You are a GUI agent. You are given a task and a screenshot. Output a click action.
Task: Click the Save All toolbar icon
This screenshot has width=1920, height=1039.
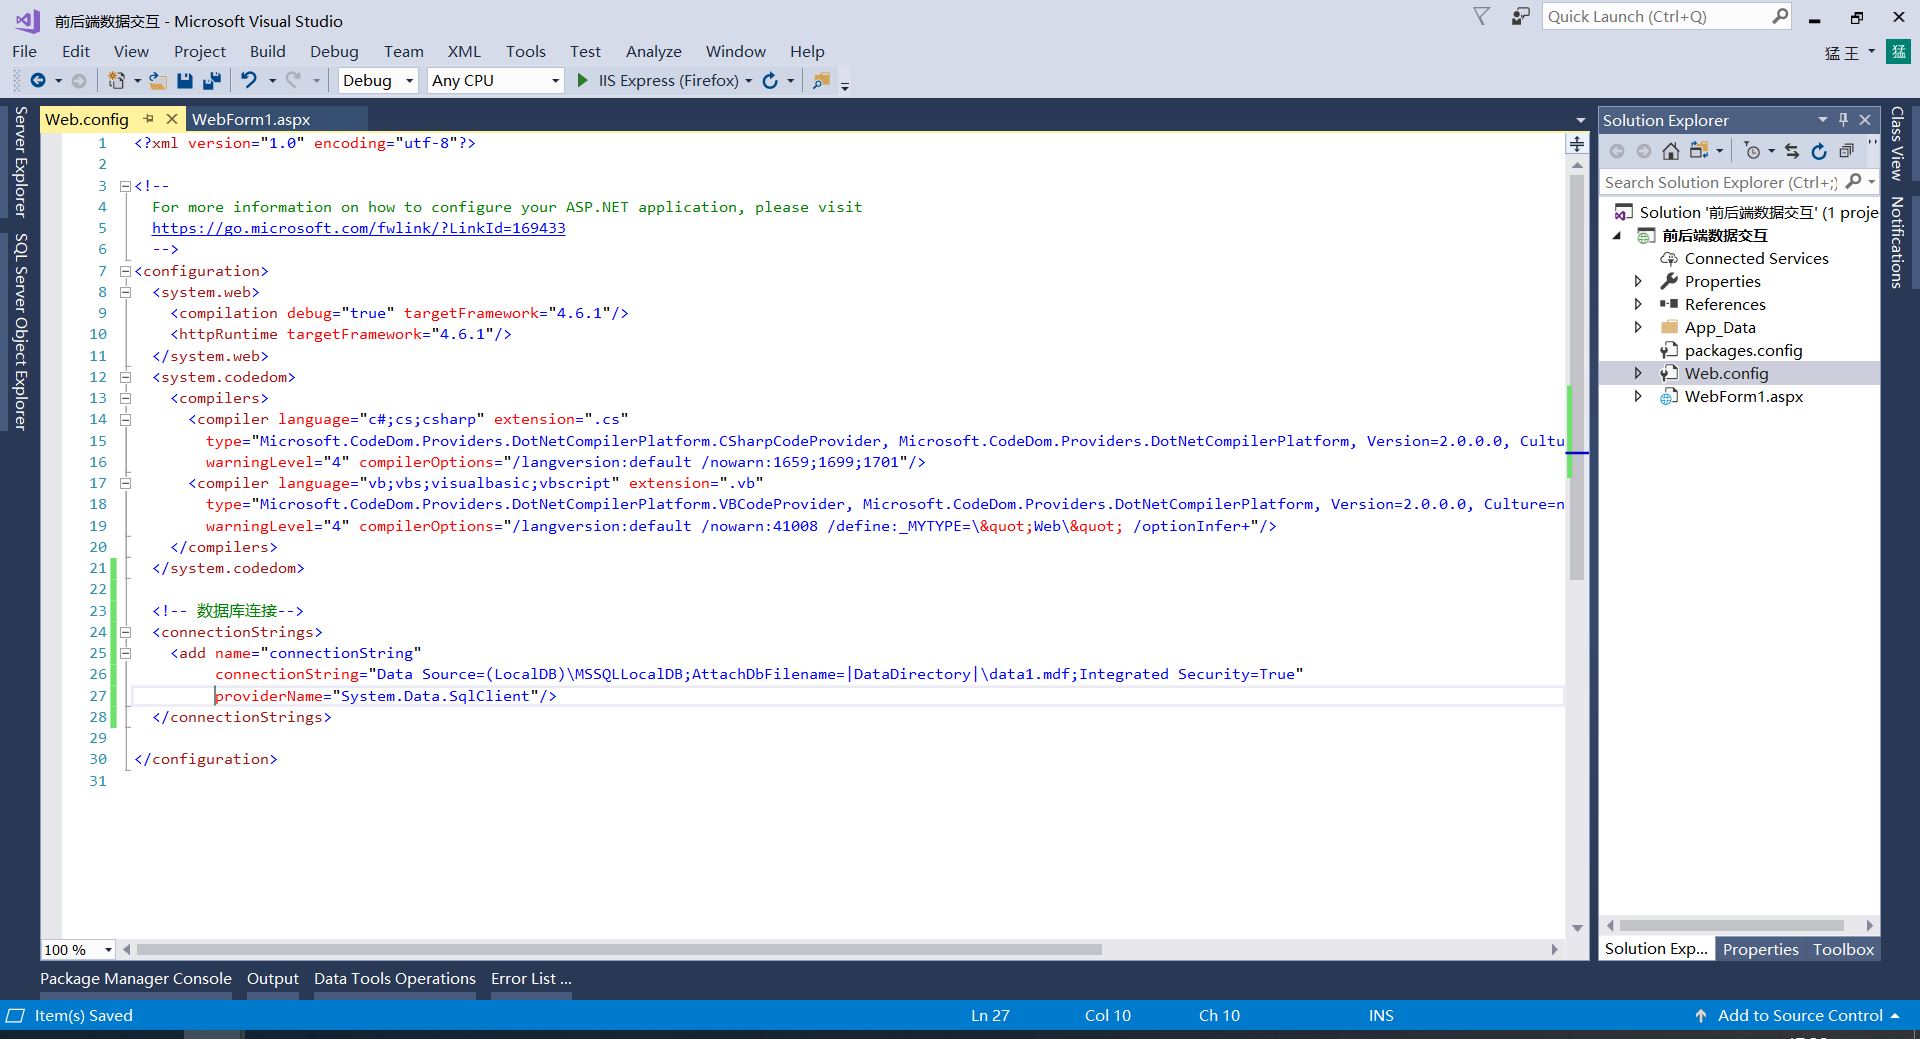pos(212,81)
